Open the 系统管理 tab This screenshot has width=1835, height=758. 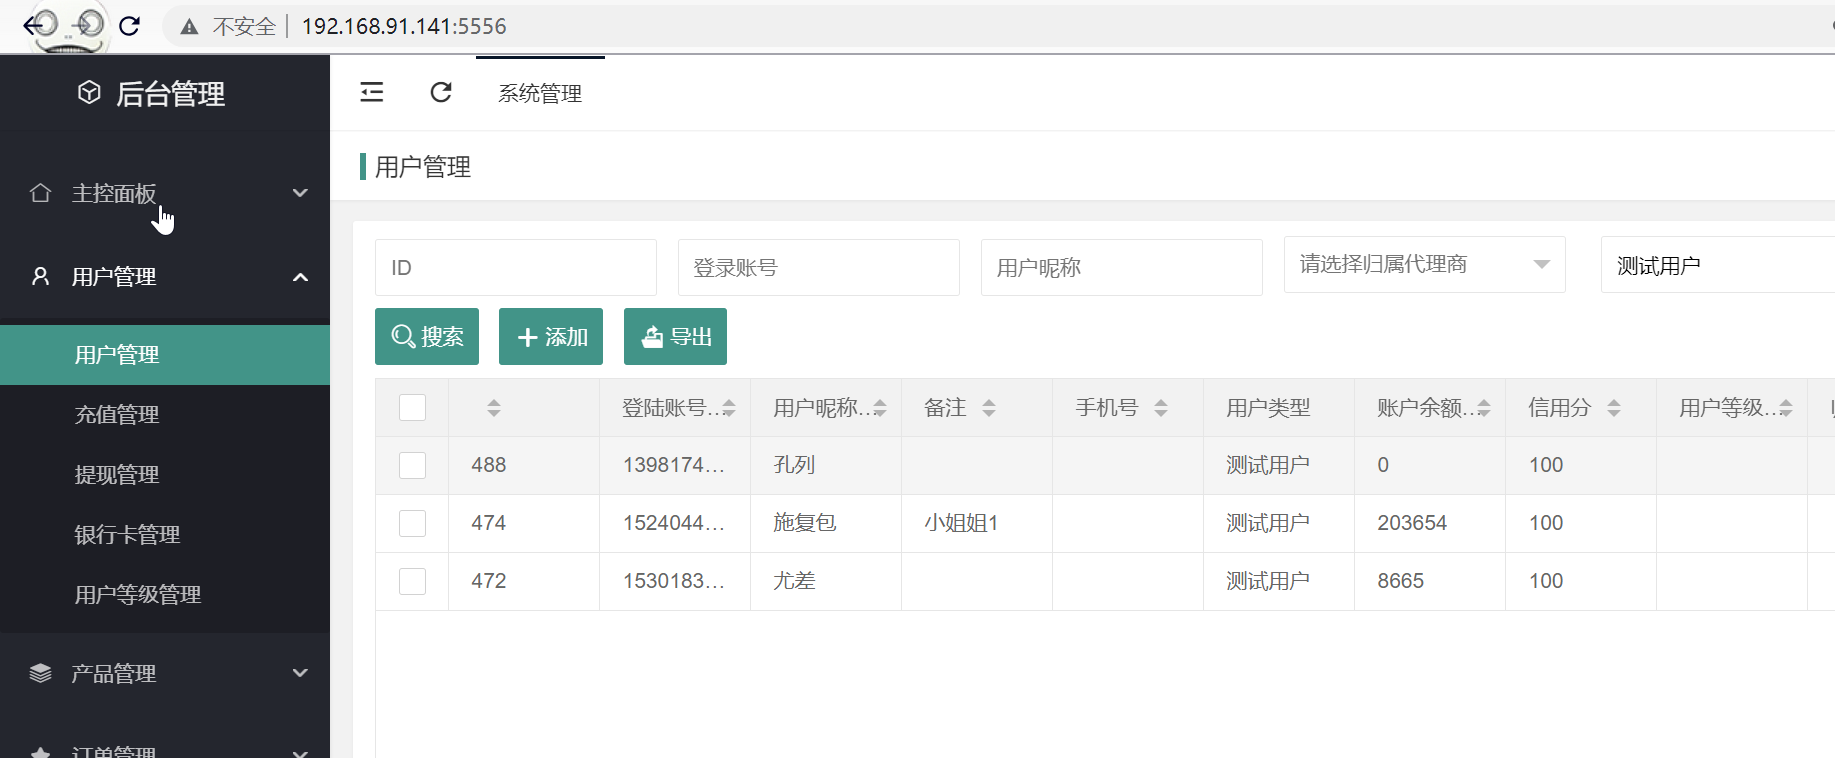coord(540,93)
